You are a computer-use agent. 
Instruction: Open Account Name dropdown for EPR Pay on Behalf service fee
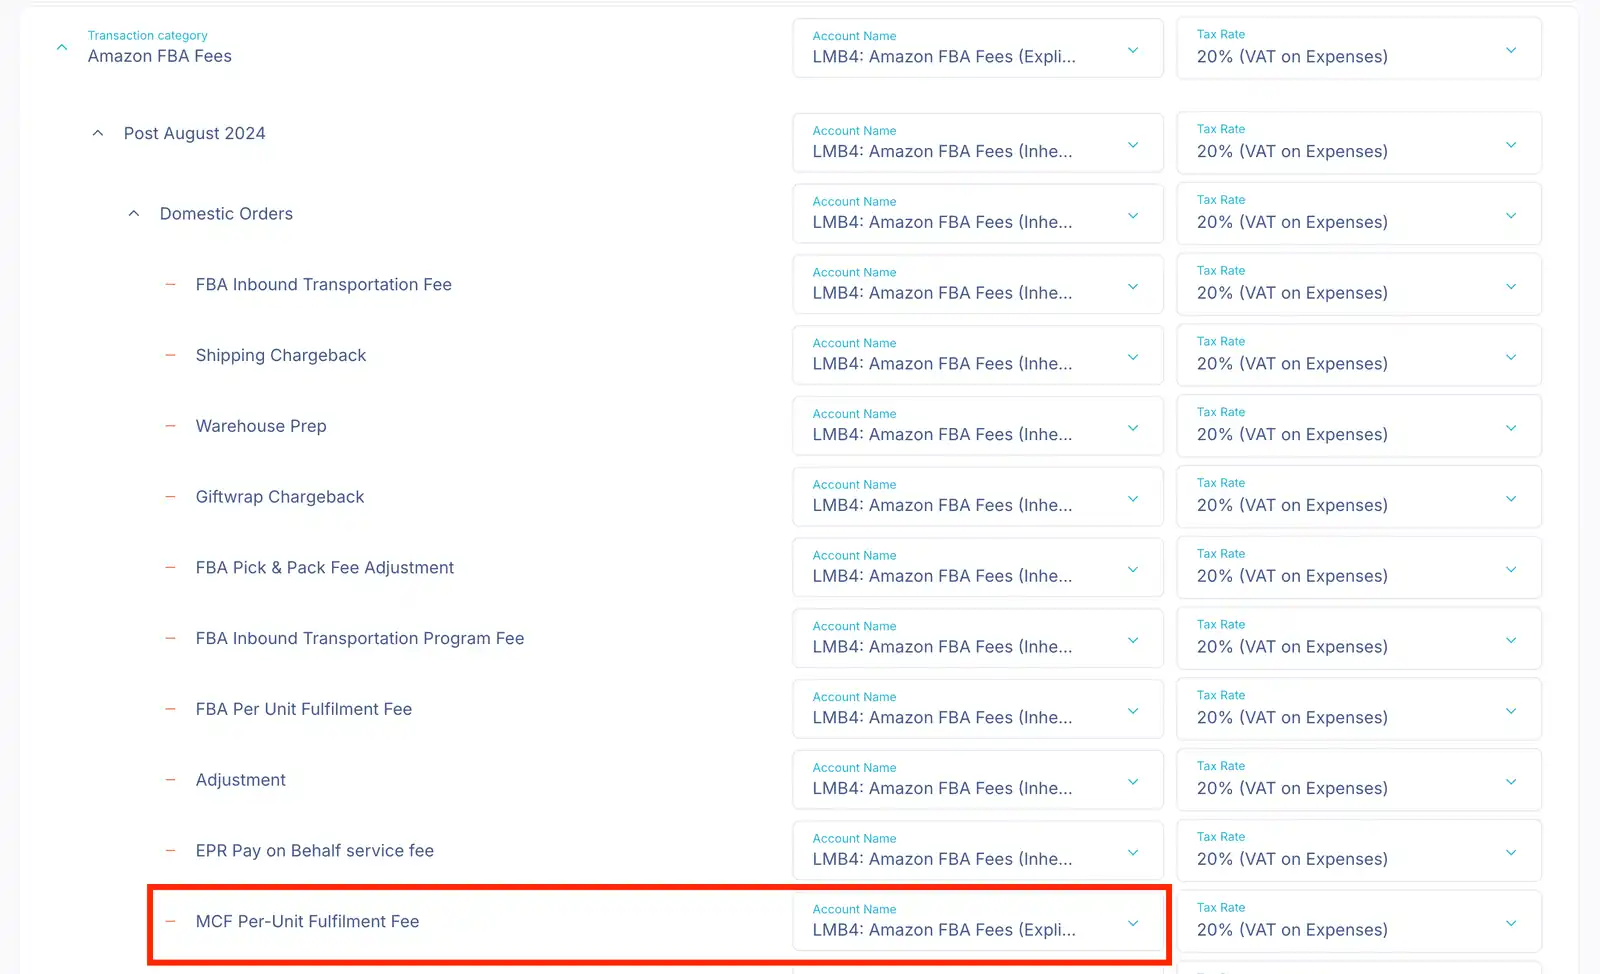[x=978, y=851]
